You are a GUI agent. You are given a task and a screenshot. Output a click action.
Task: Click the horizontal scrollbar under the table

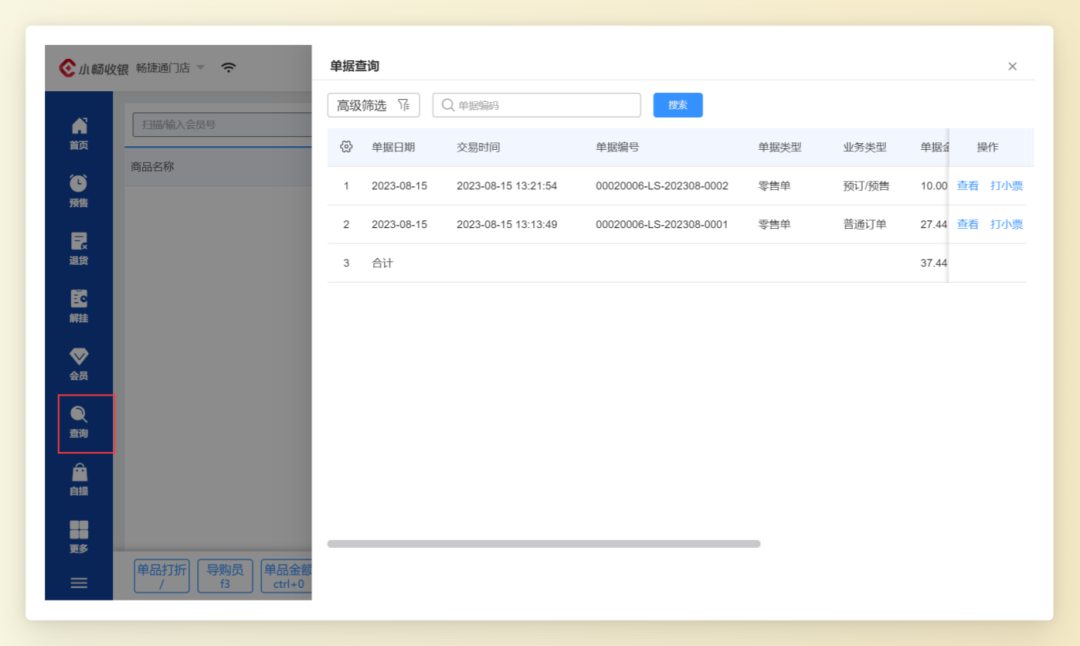(x=543, y=544)
